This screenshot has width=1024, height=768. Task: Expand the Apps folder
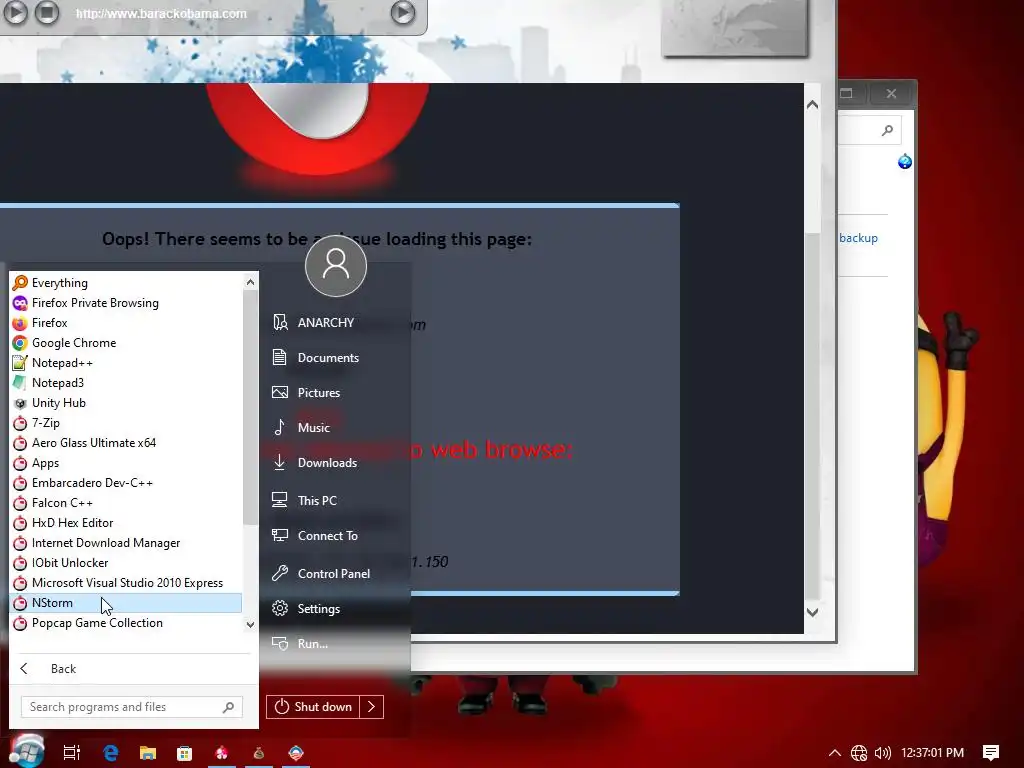tap(125, 463)
